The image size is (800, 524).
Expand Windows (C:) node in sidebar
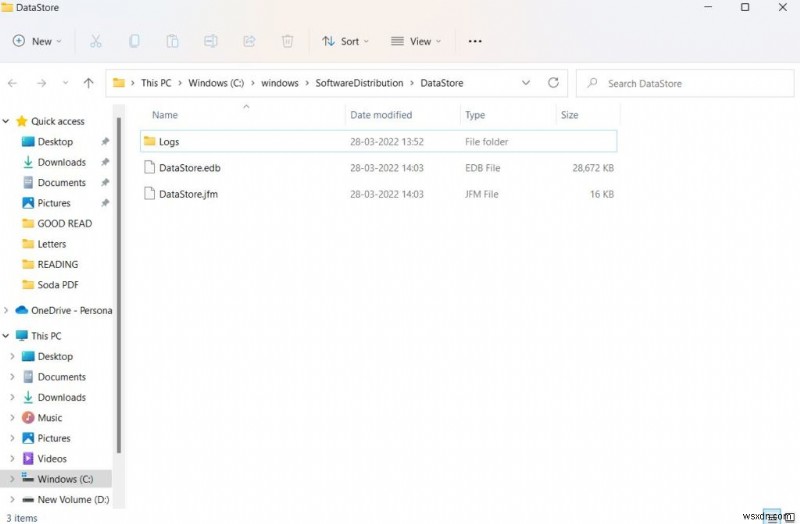pyautogui.click(x=12, y=479)
